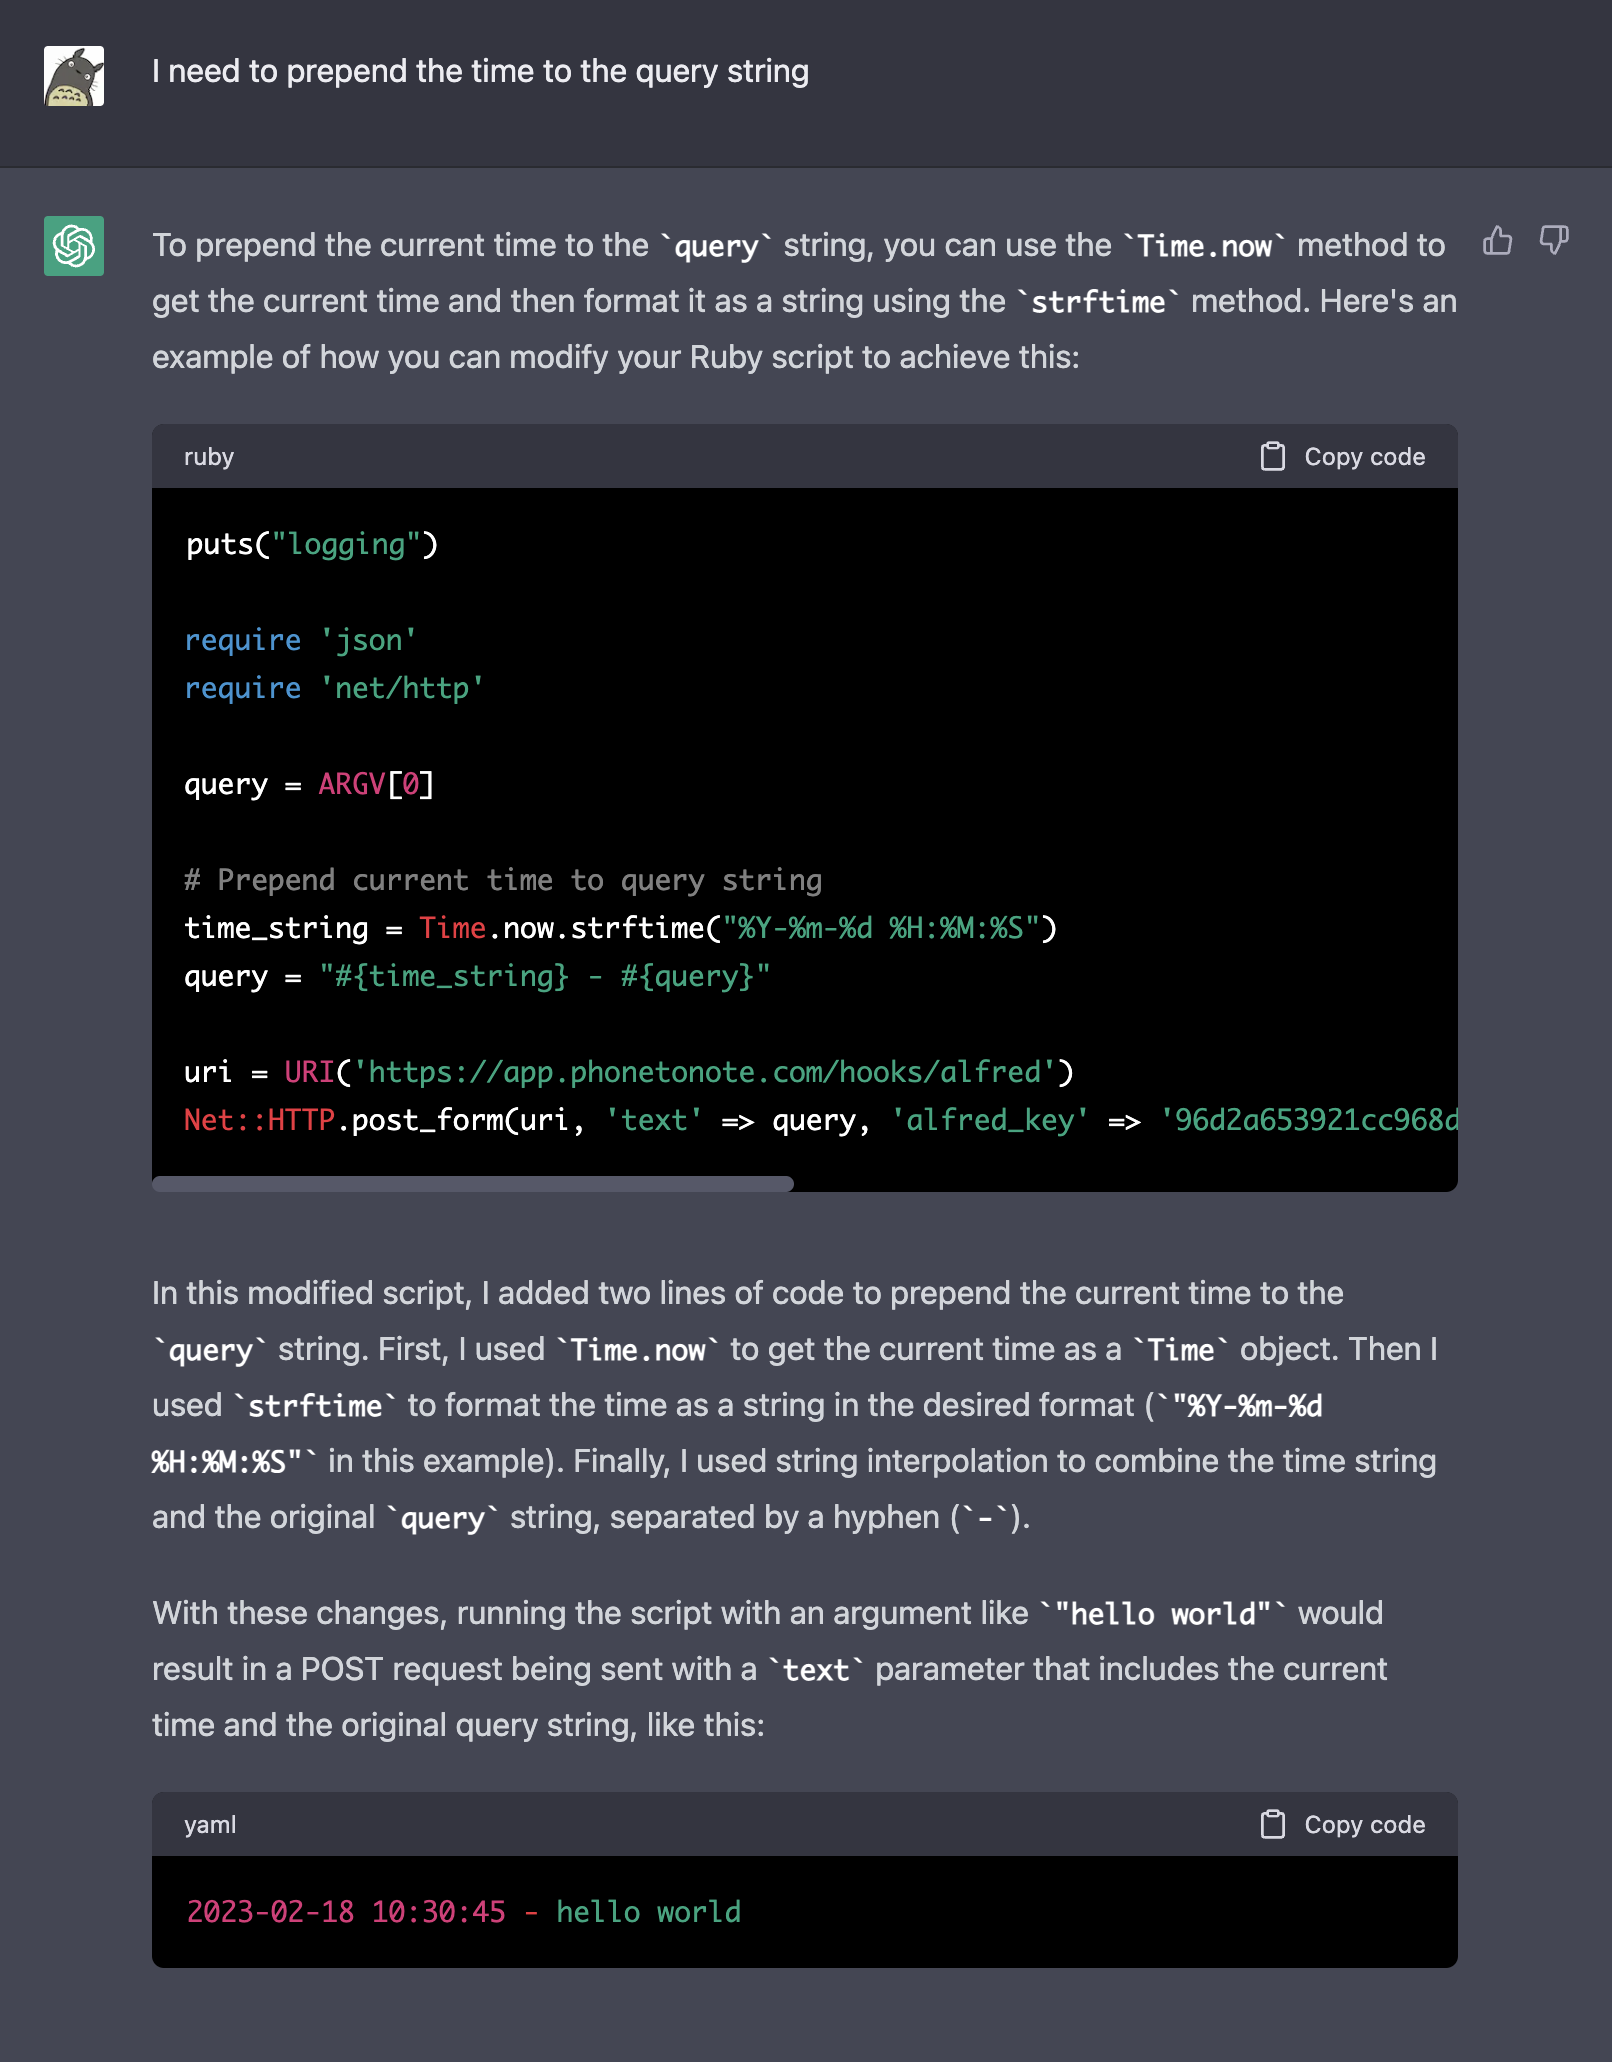The height and width of the screenshot is (2062, 1612).
Task: Click the green ChatGPT logo avatar
Action: tap(74, 246)
